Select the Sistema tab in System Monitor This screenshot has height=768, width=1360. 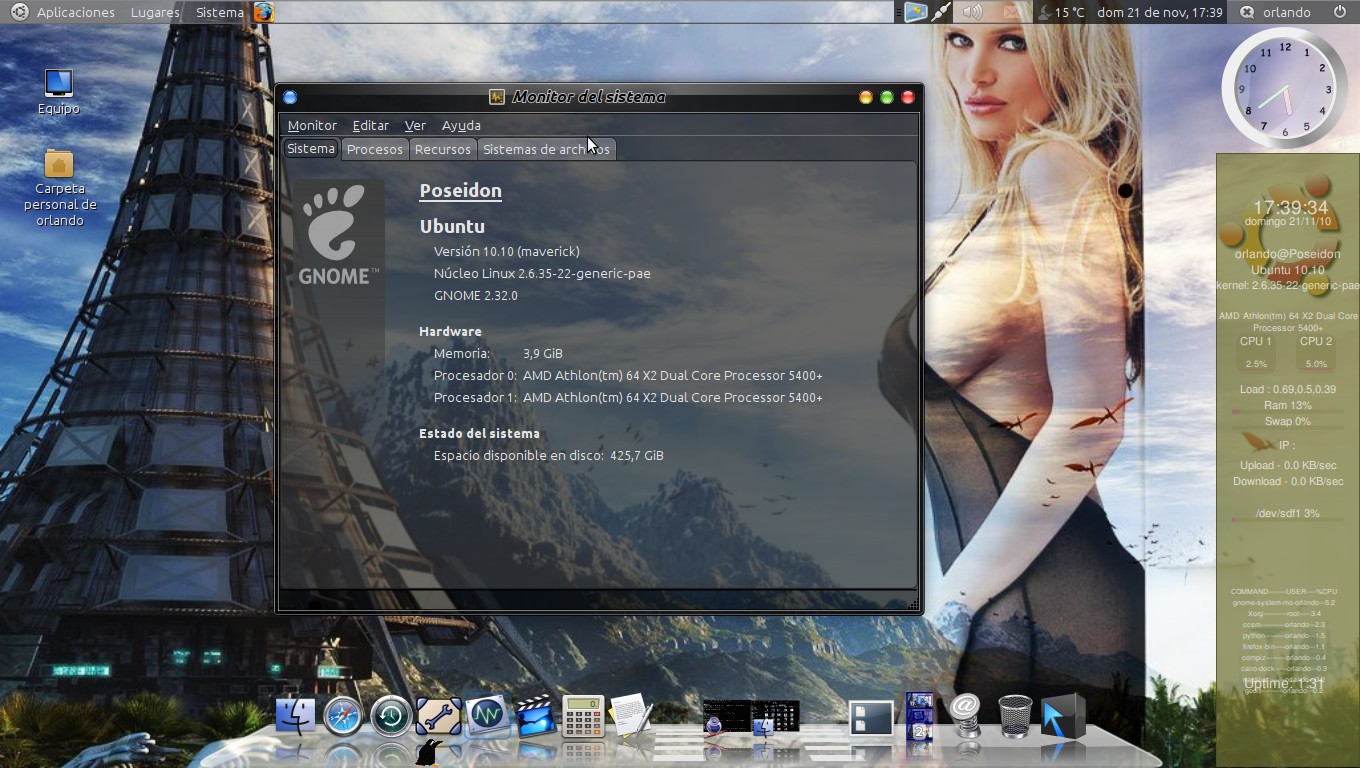pyautogui.click(x=311, y=148)
